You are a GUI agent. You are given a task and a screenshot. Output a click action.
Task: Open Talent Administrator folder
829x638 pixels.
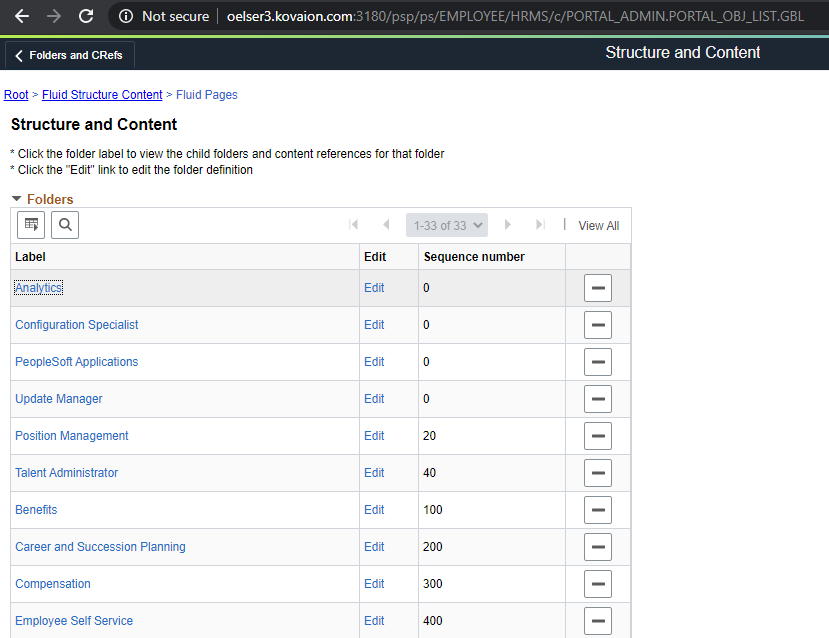67,473
